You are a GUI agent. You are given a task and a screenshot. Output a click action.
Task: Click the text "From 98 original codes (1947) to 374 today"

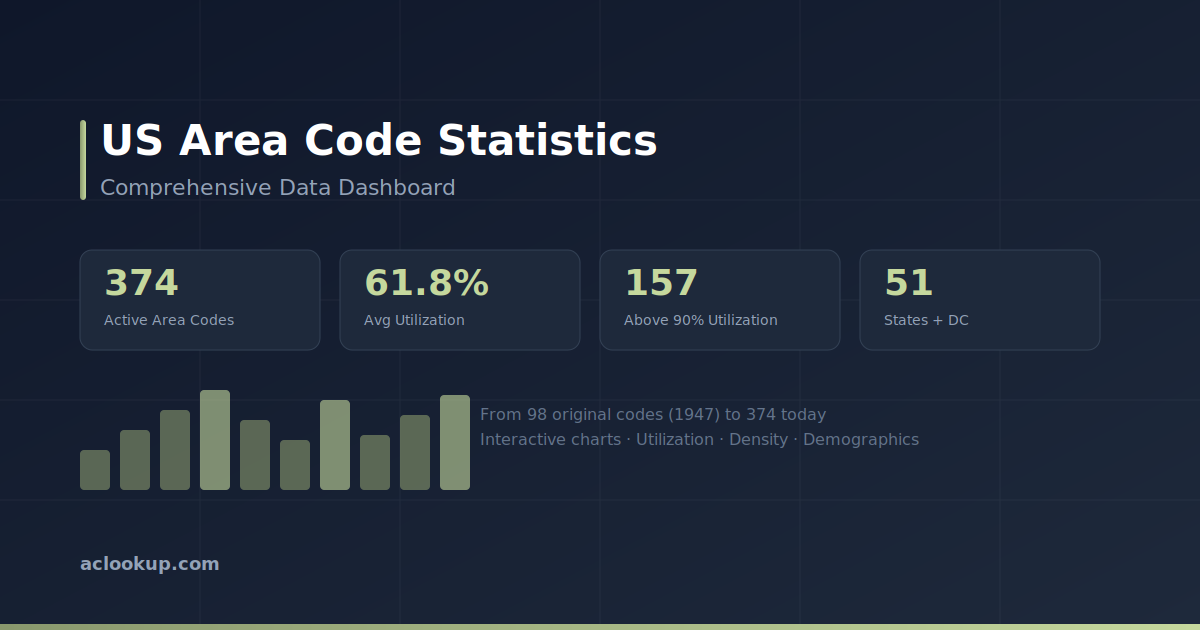[x=653, y=415]
